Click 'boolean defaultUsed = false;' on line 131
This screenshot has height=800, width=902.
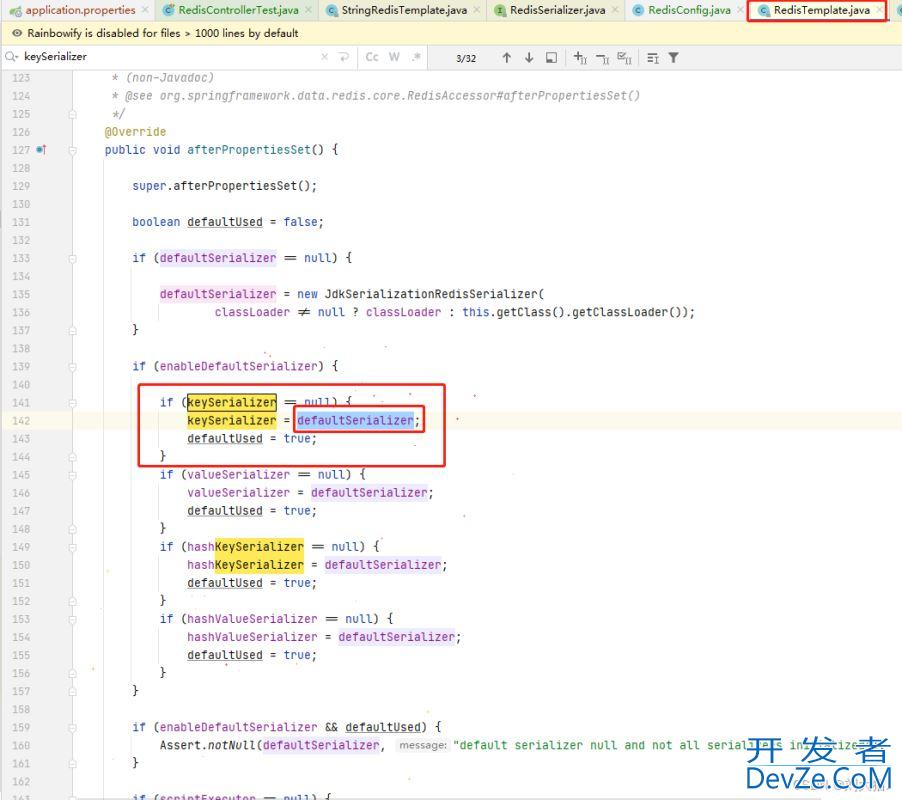[x=228, y=222]
